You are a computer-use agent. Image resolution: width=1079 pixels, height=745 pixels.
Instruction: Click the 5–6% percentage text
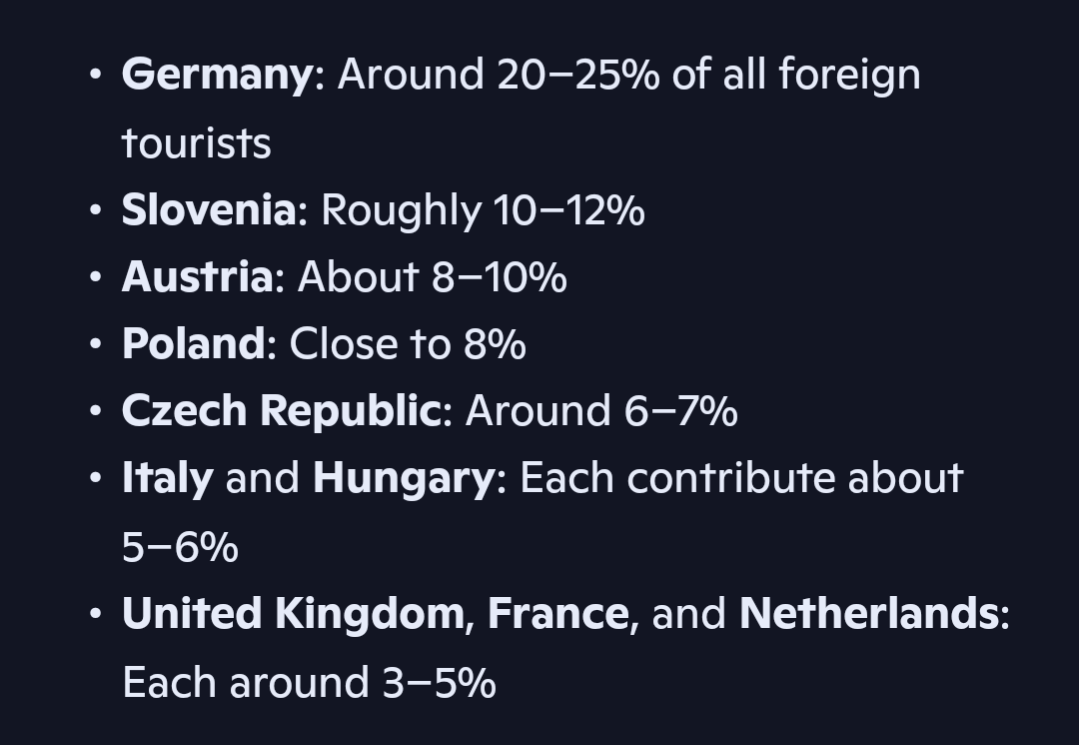pyautogui.click(x=180, y=548)
